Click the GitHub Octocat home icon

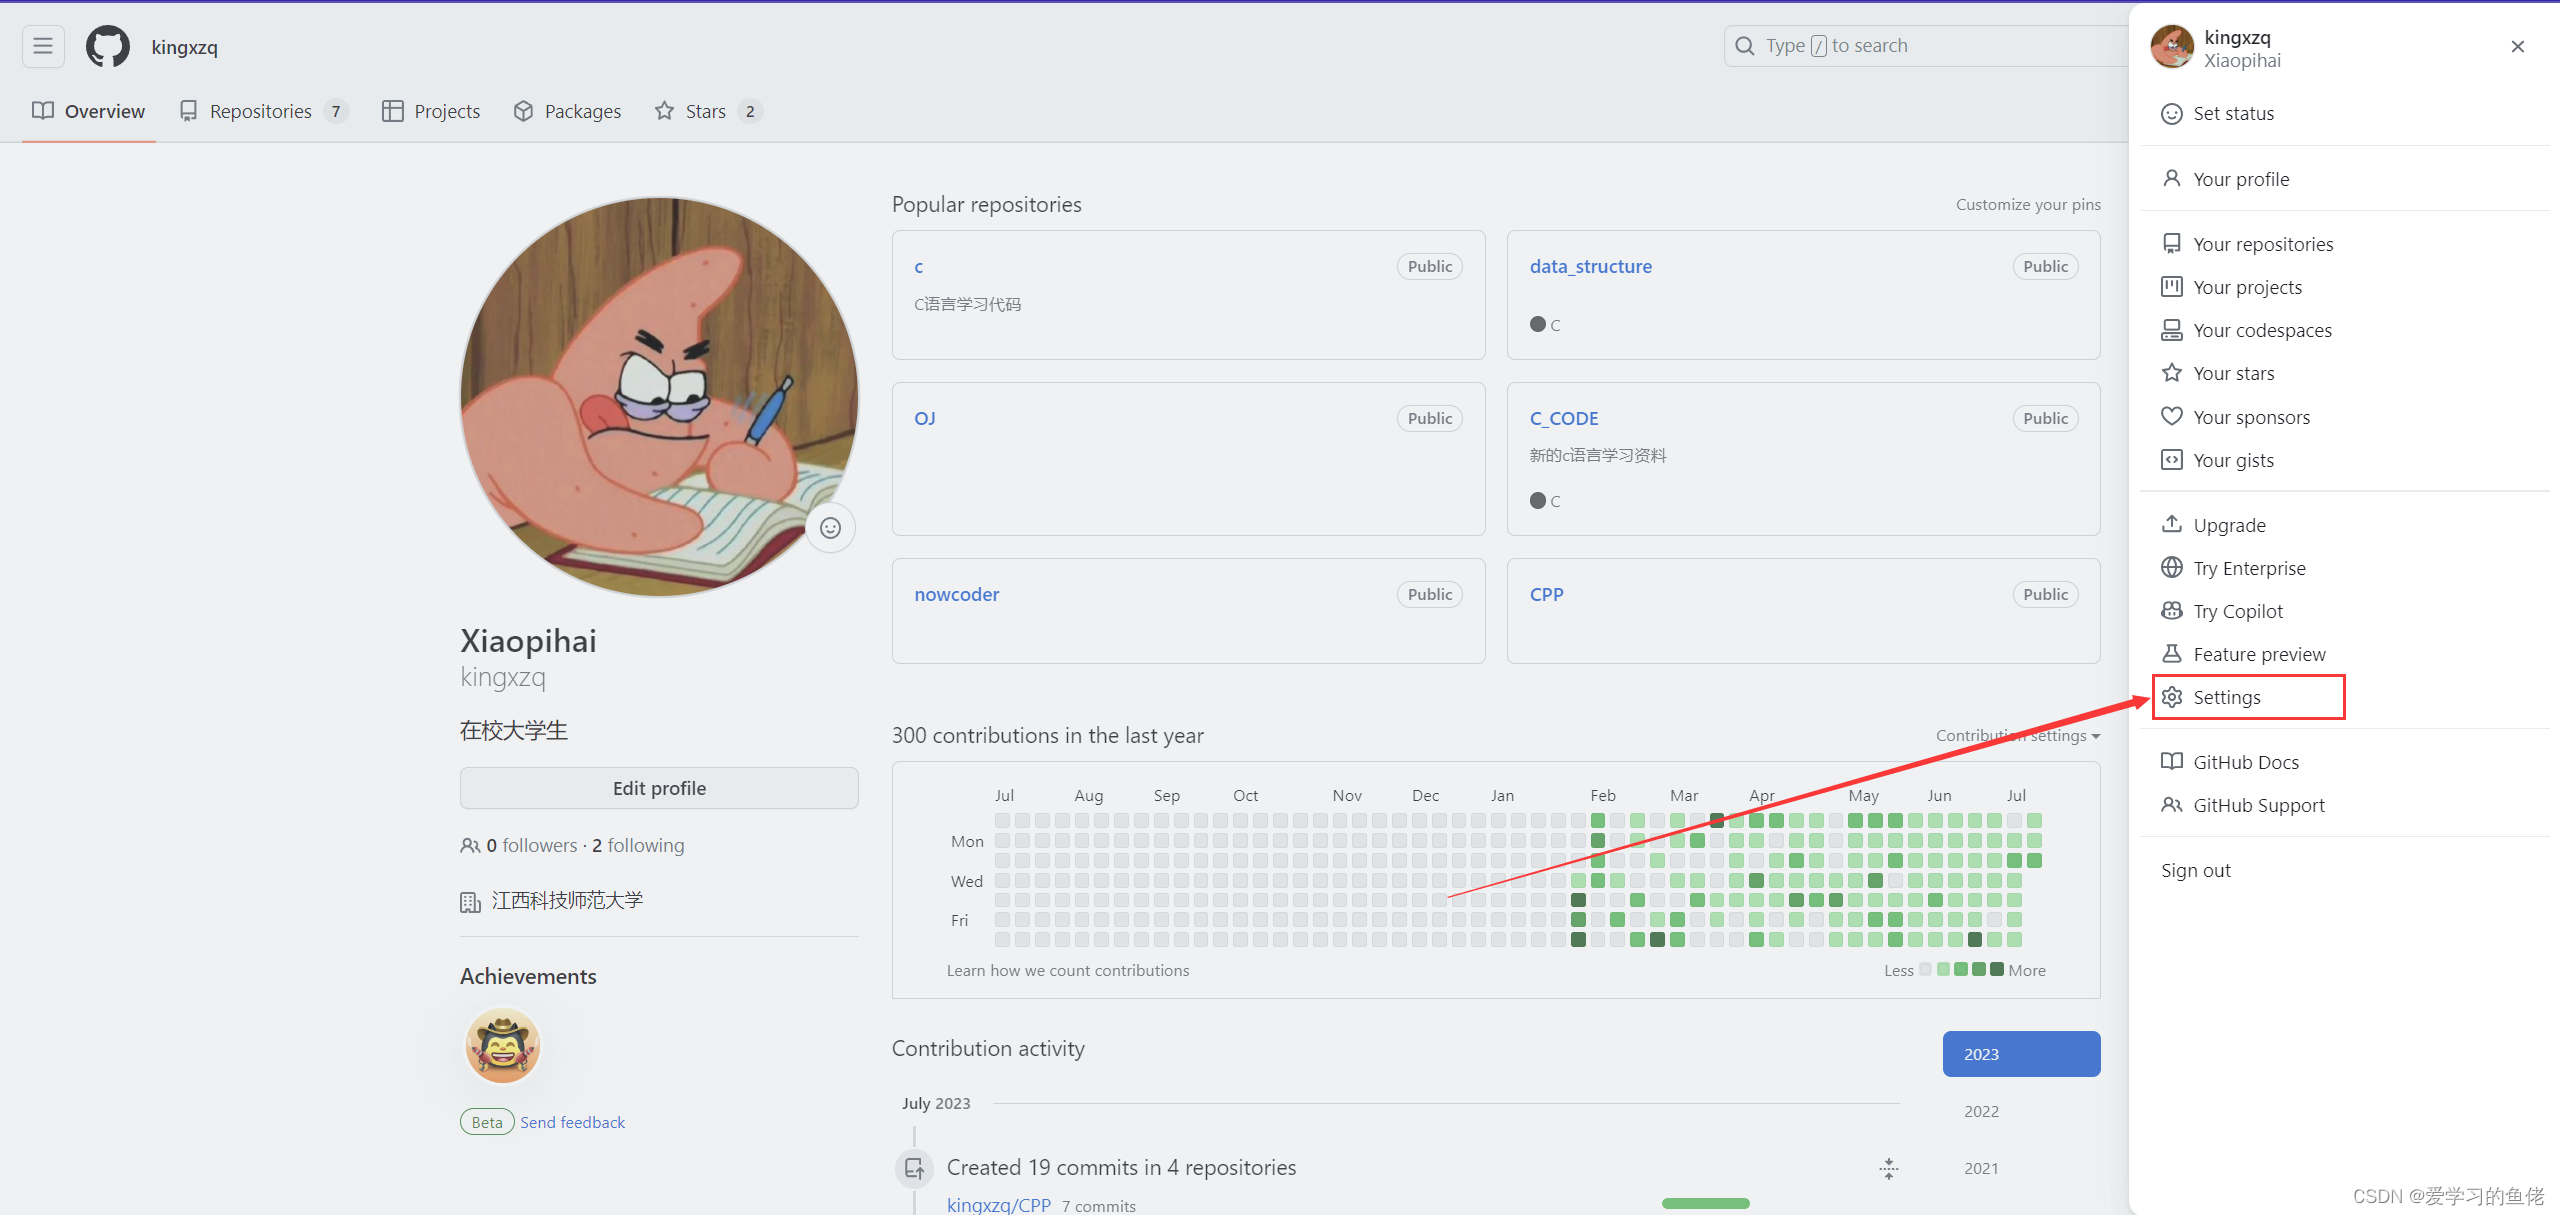(104, 44)
